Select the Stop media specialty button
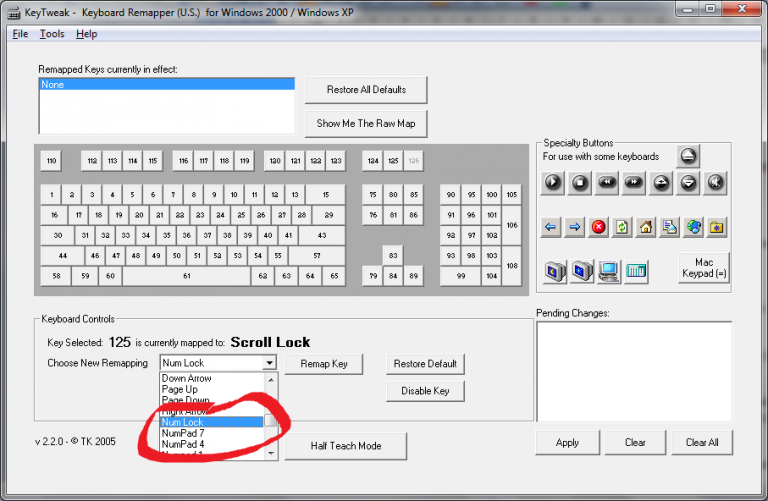 [579, 182]
